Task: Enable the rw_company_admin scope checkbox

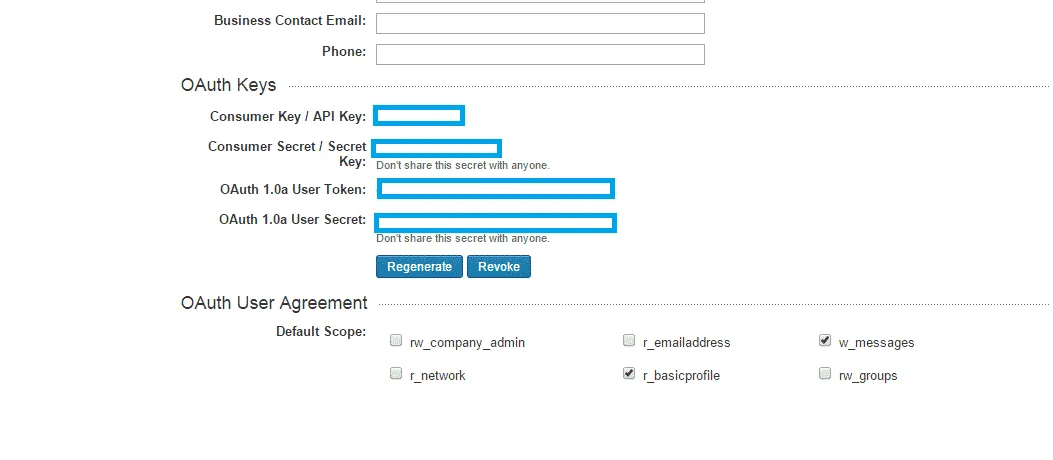Action: pyautogui.click(x=396, y=340)
